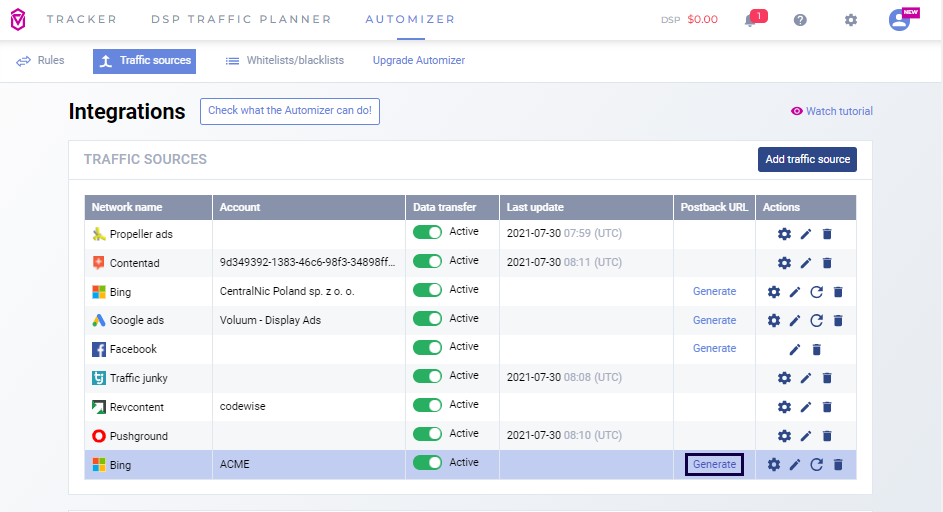Open settings gear for Propeller ads row
943x512 pixels.
(784, 234)
